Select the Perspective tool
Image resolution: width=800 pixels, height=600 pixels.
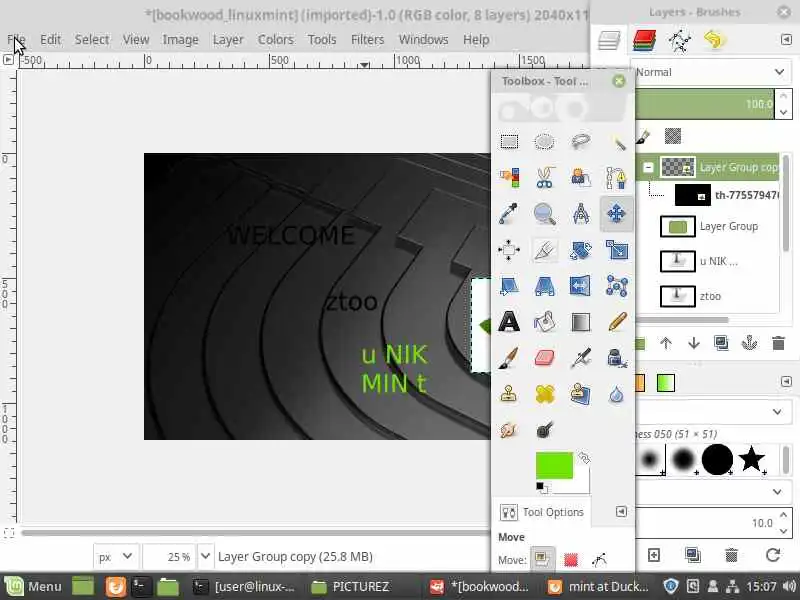[x=544, y=286]
